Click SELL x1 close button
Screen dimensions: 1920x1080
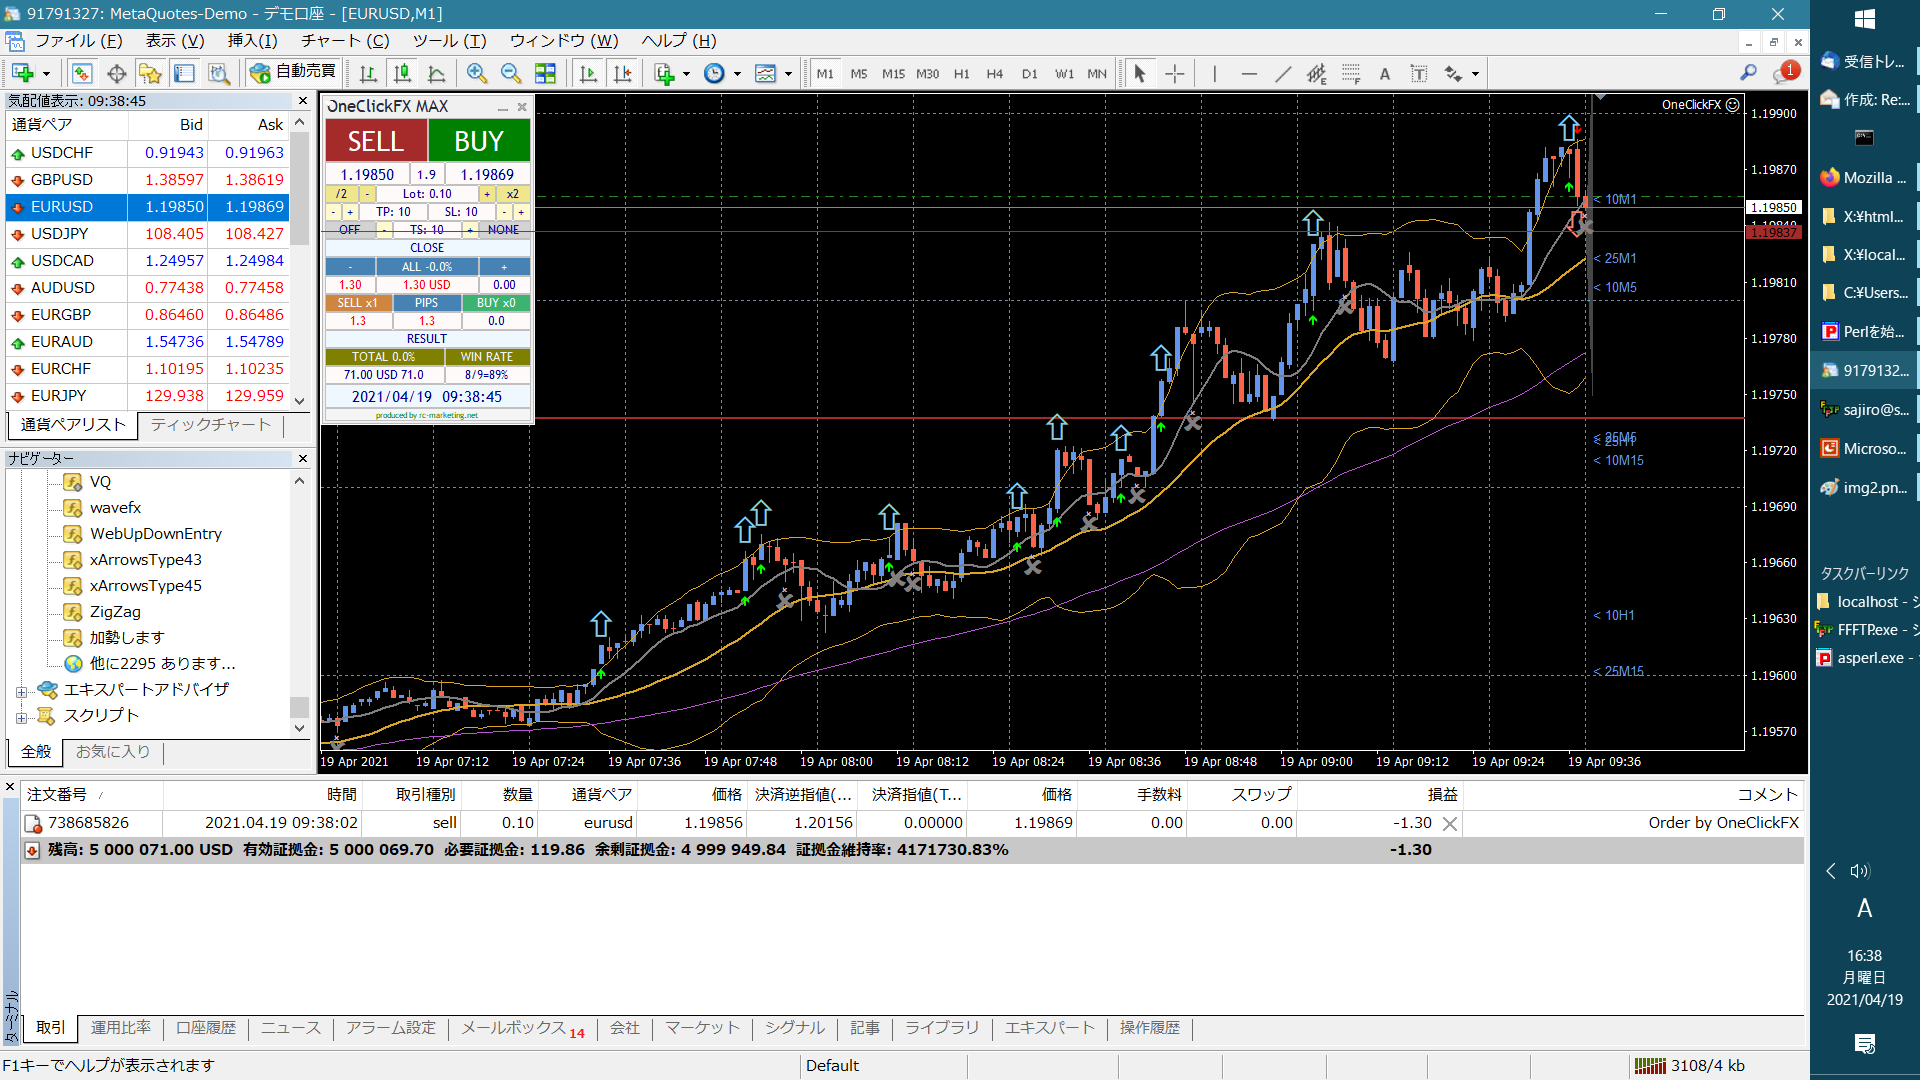(357, 303)
